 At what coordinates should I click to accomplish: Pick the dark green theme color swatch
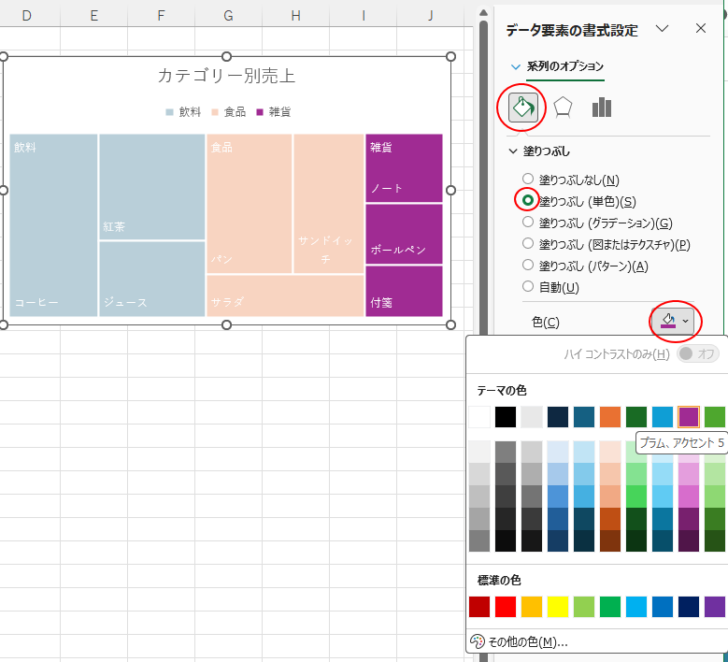coord(636,417)
